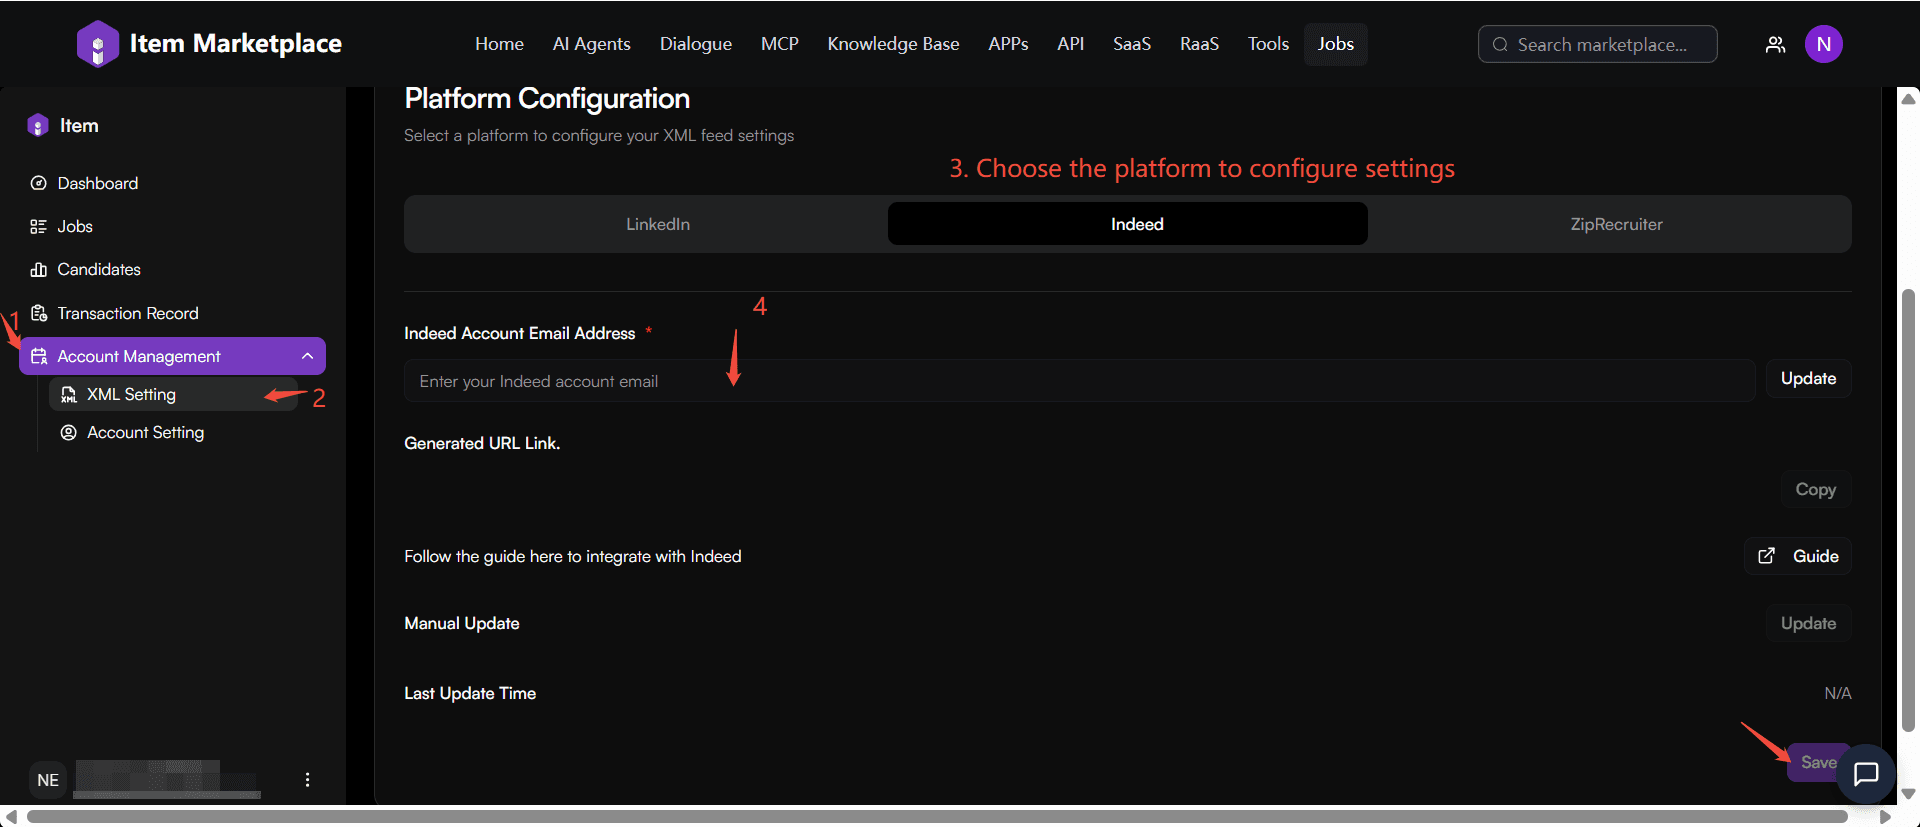
Task: Open the user contacts icon in header
Action: tap(1775, 44)
